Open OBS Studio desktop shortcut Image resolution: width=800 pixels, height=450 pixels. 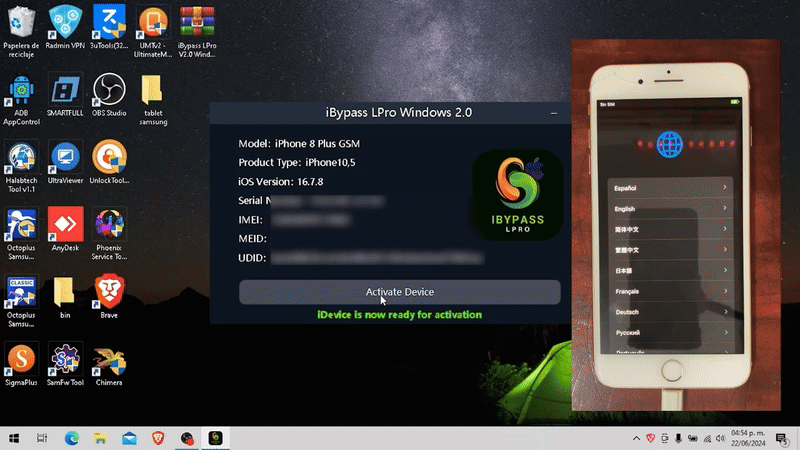coord(109,95)
